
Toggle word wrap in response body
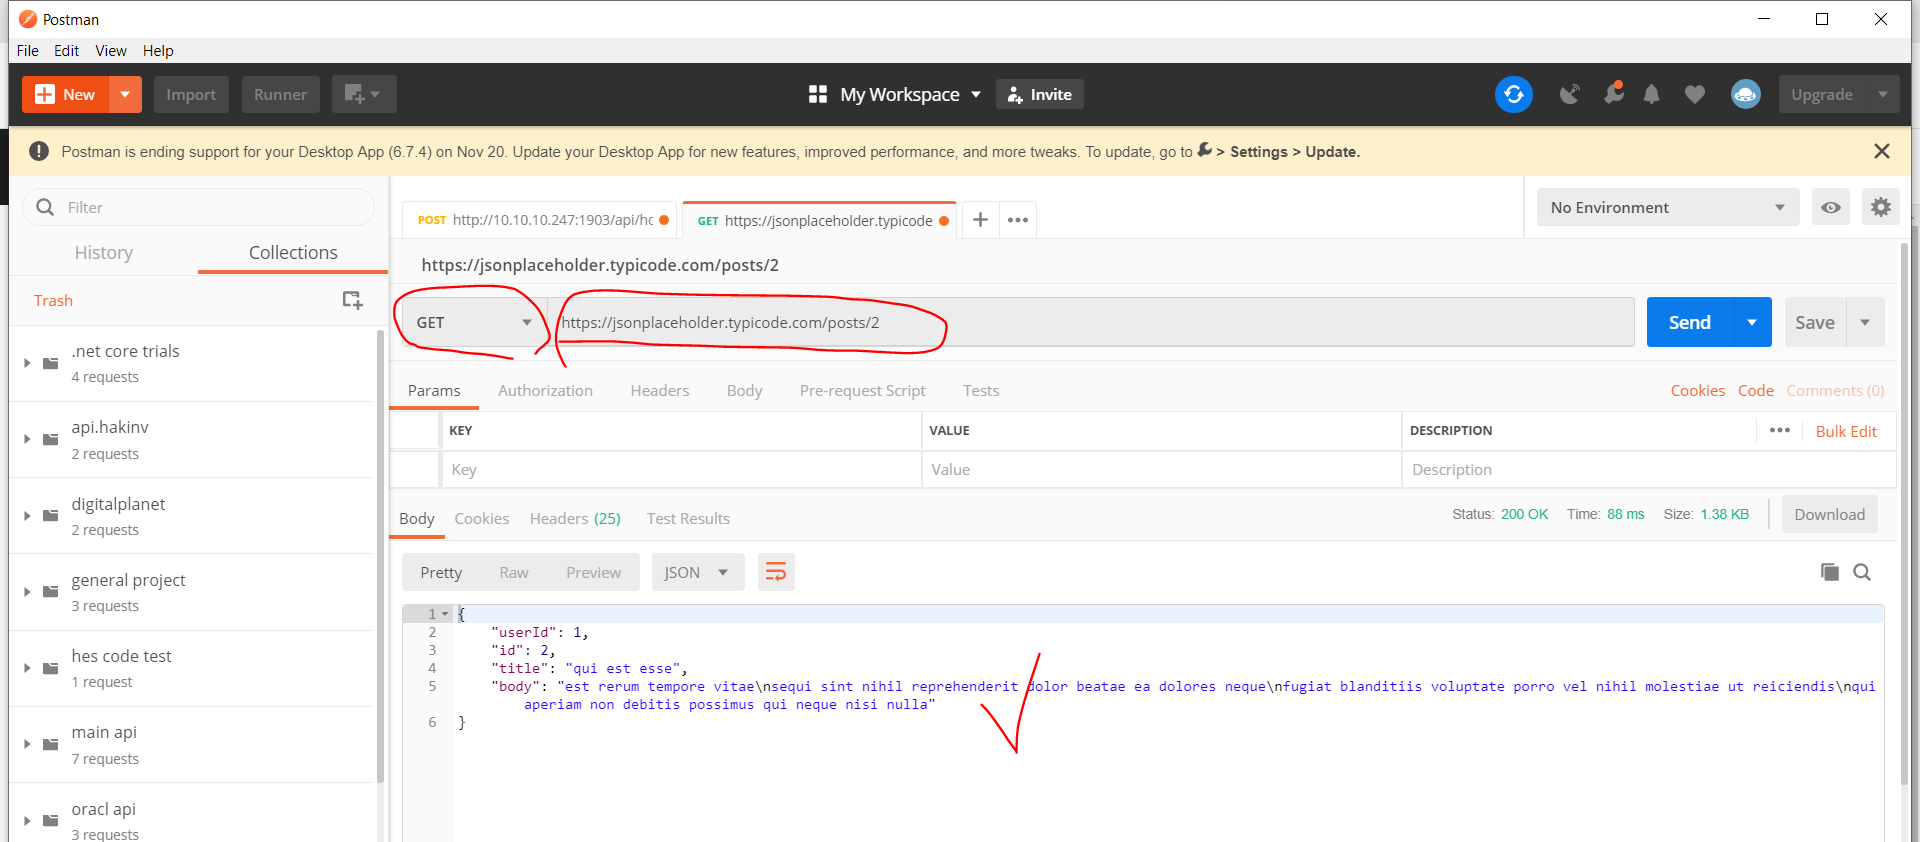(775, 572)
